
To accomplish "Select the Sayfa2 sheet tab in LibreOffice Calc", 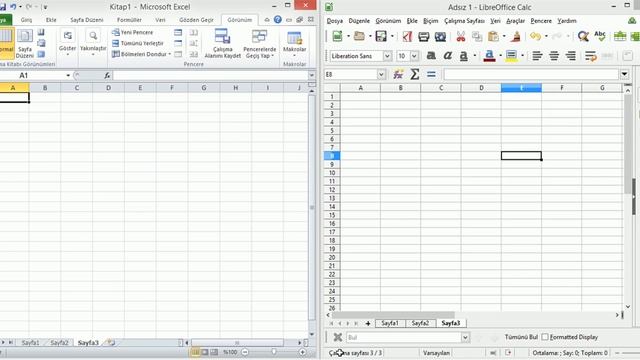I will click(420, 323).
